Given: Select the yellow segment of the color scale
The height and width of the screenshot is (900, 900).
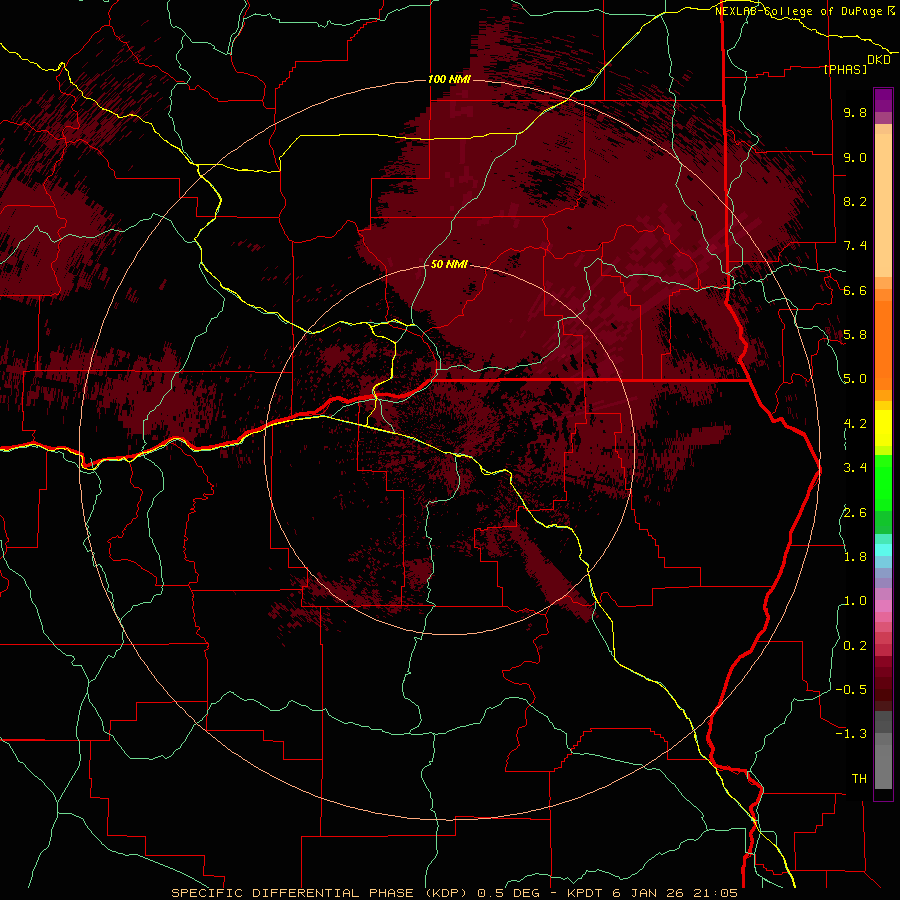Looking at the screenshot, I should click(883, 428).
